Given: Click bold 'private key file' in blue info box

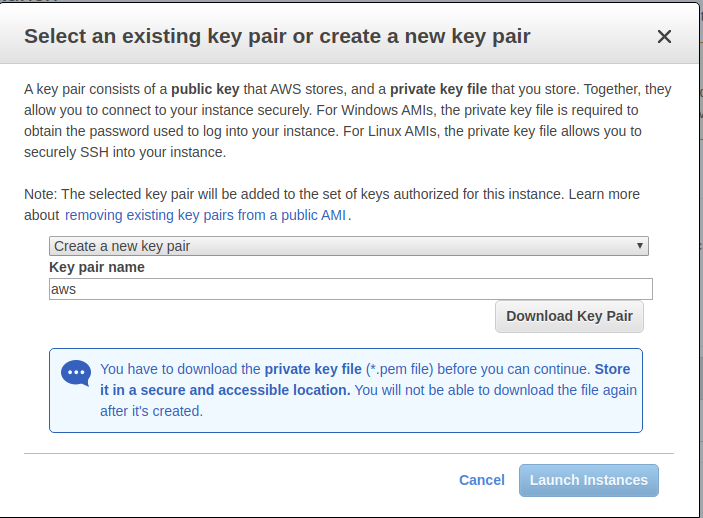Looking at the screenshot, I should (x=313, y=368).
